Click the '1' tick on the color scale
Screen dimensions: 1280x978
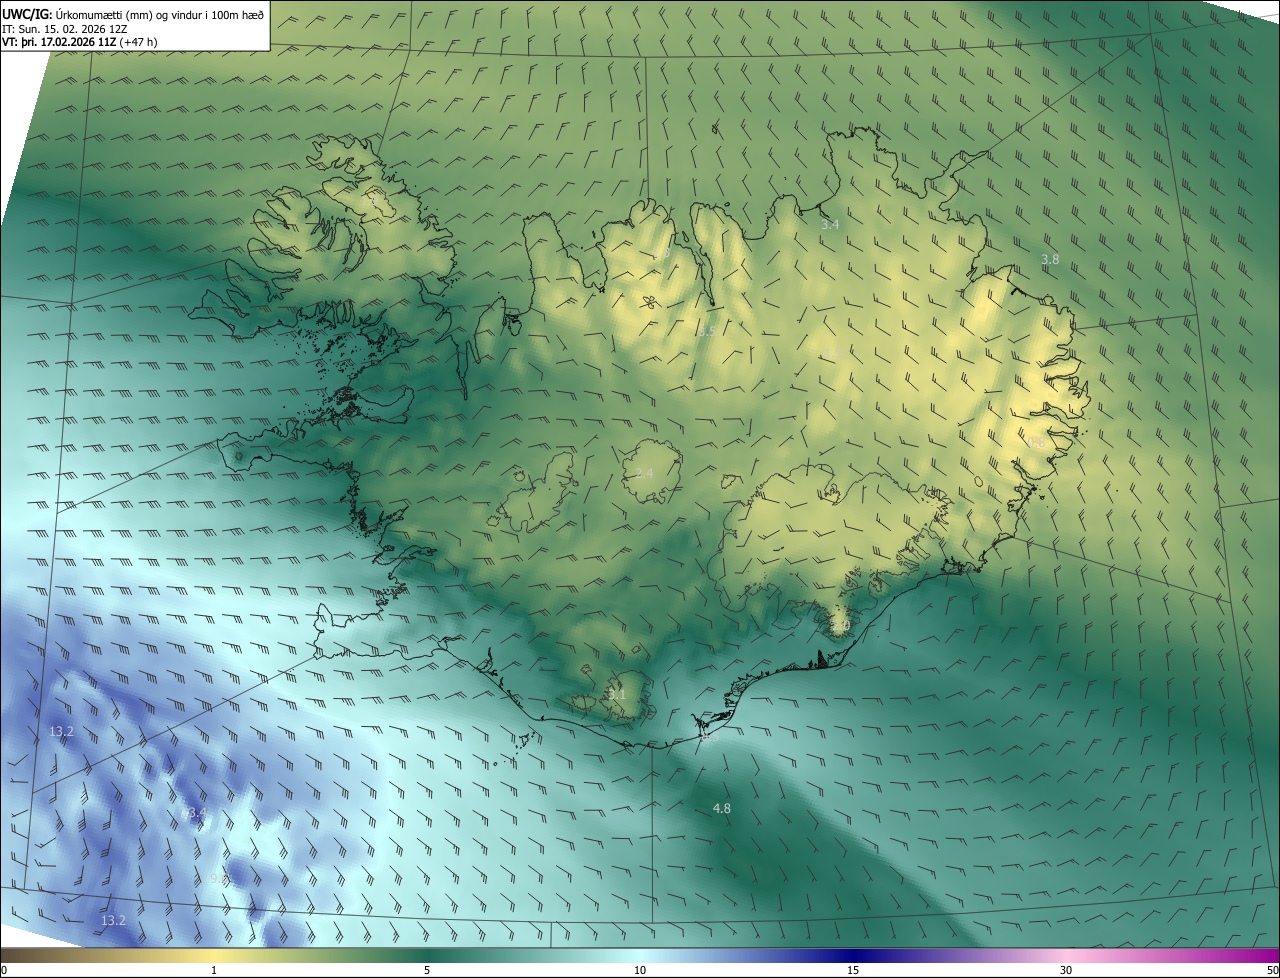[214, 970]
